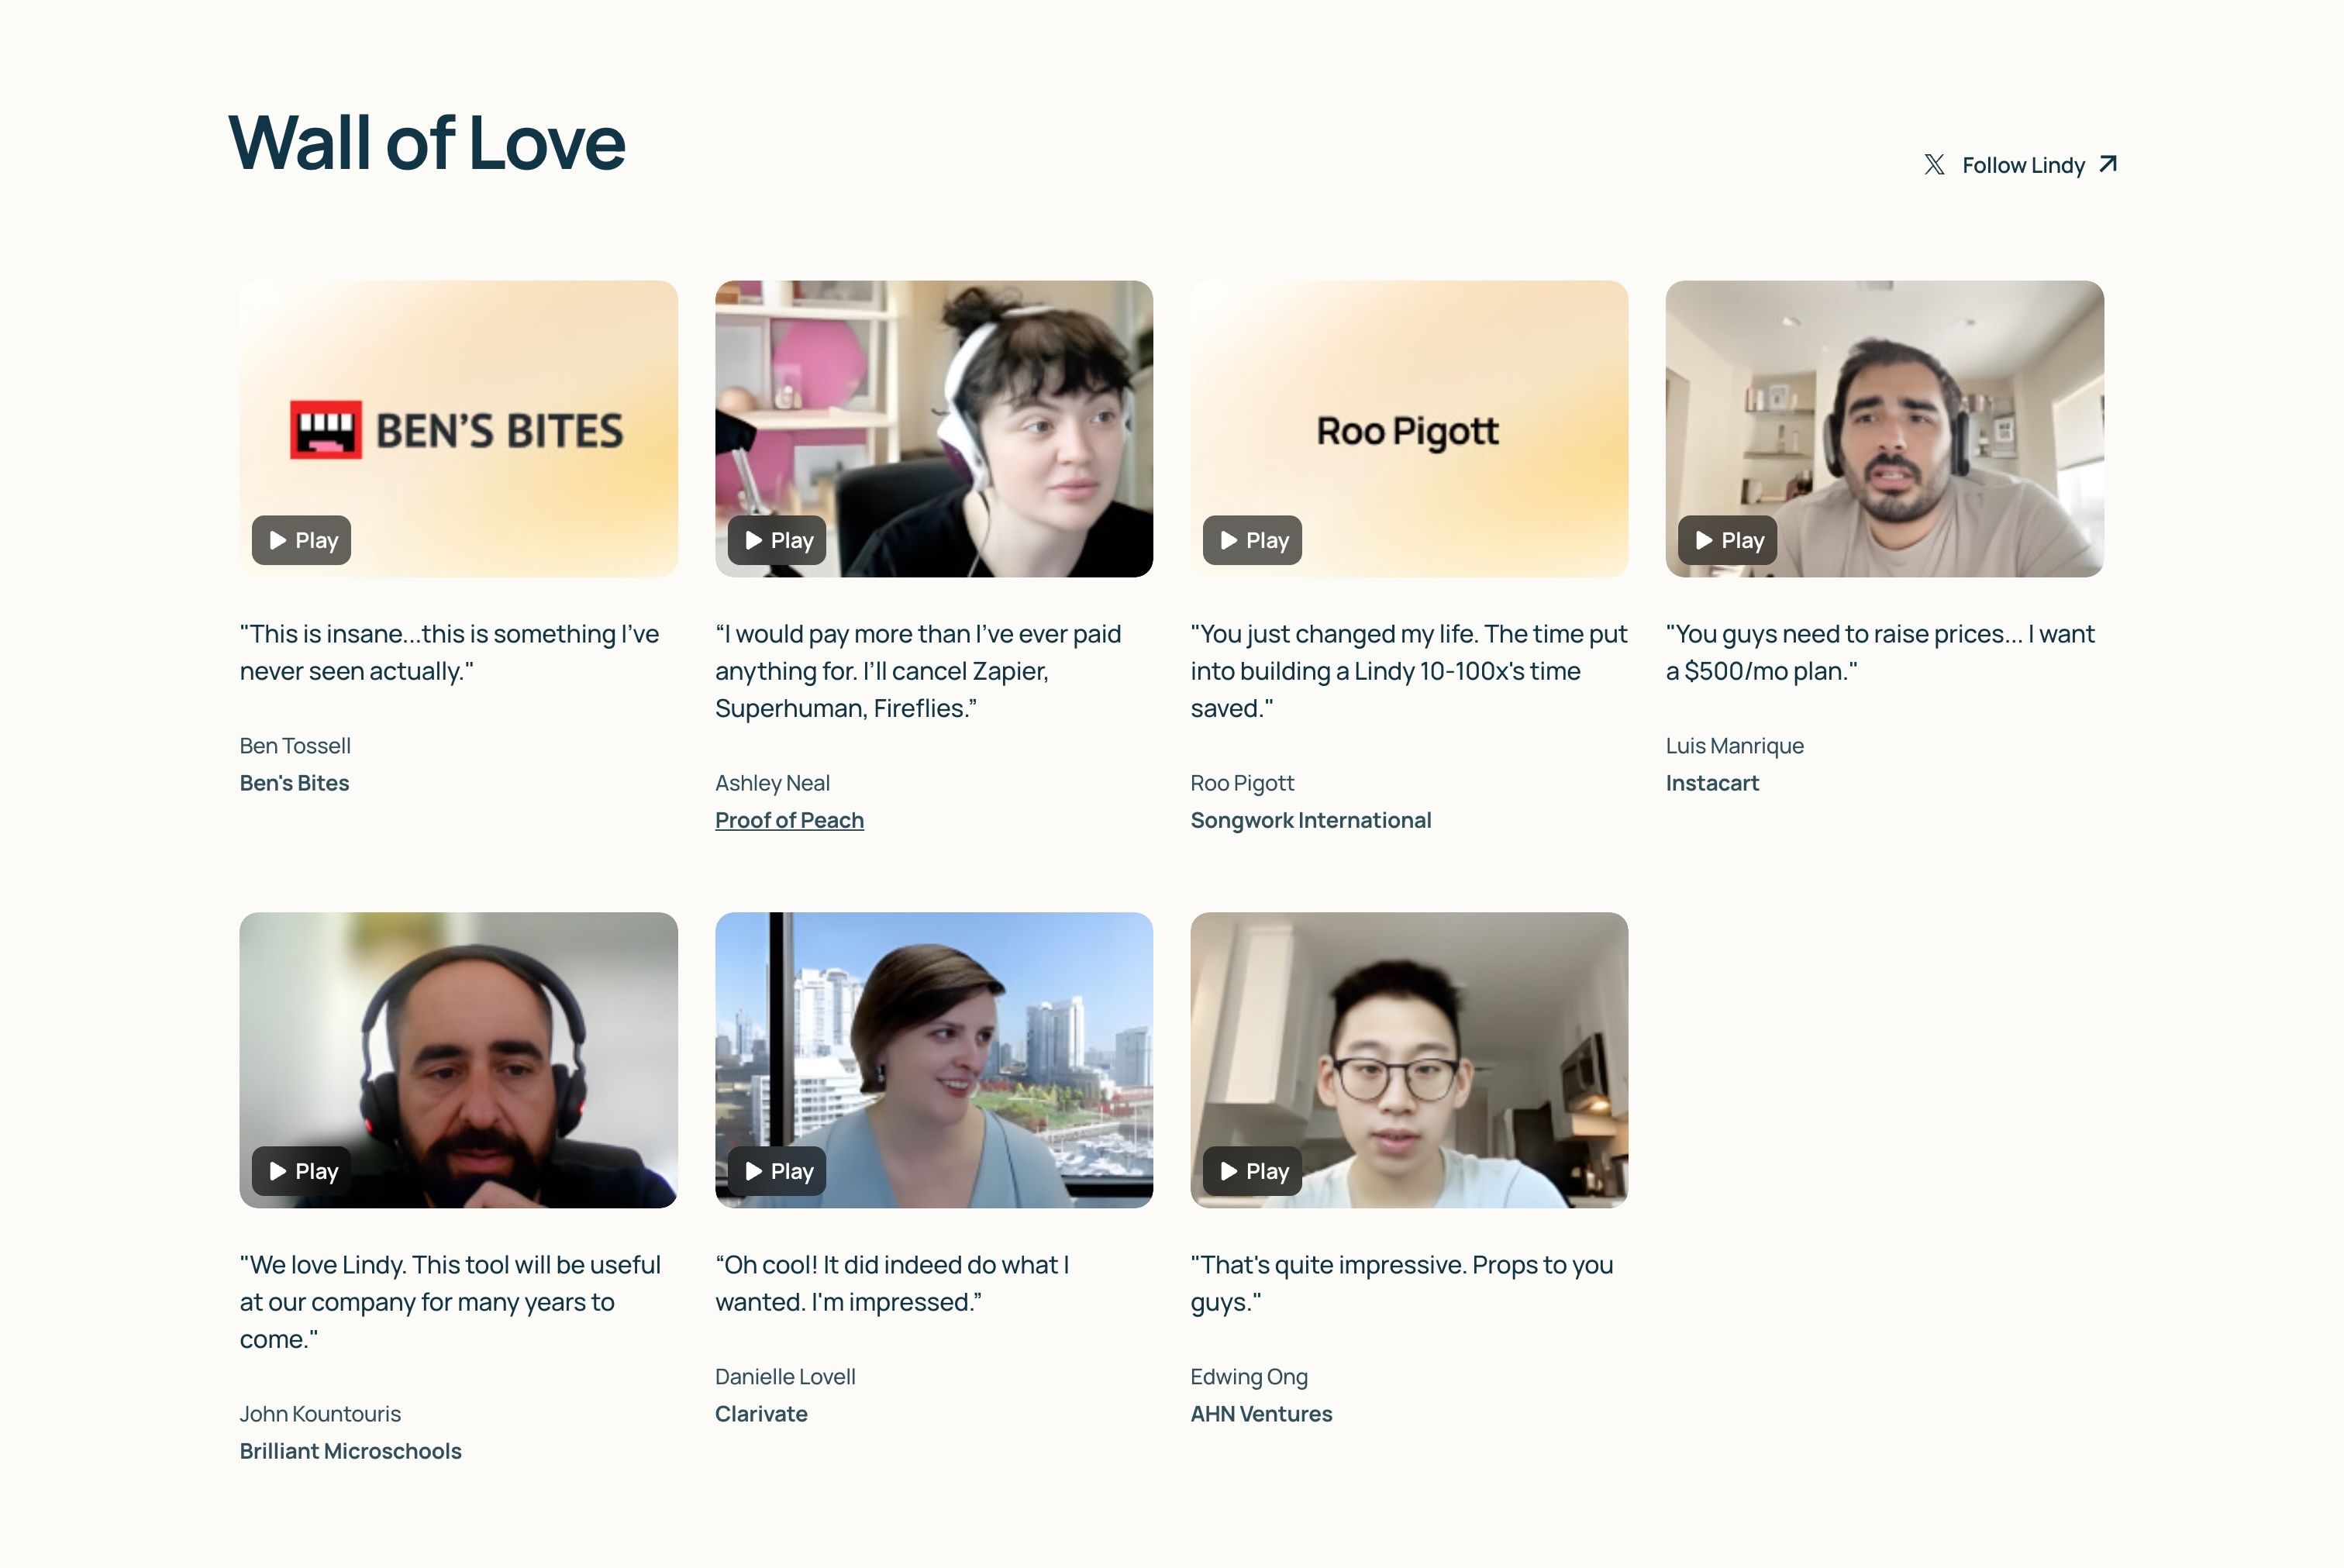Click Luis Manrique's video thumbnail
The width and height of the screenshot is (2344, 1568).
tap(1885, 428)
